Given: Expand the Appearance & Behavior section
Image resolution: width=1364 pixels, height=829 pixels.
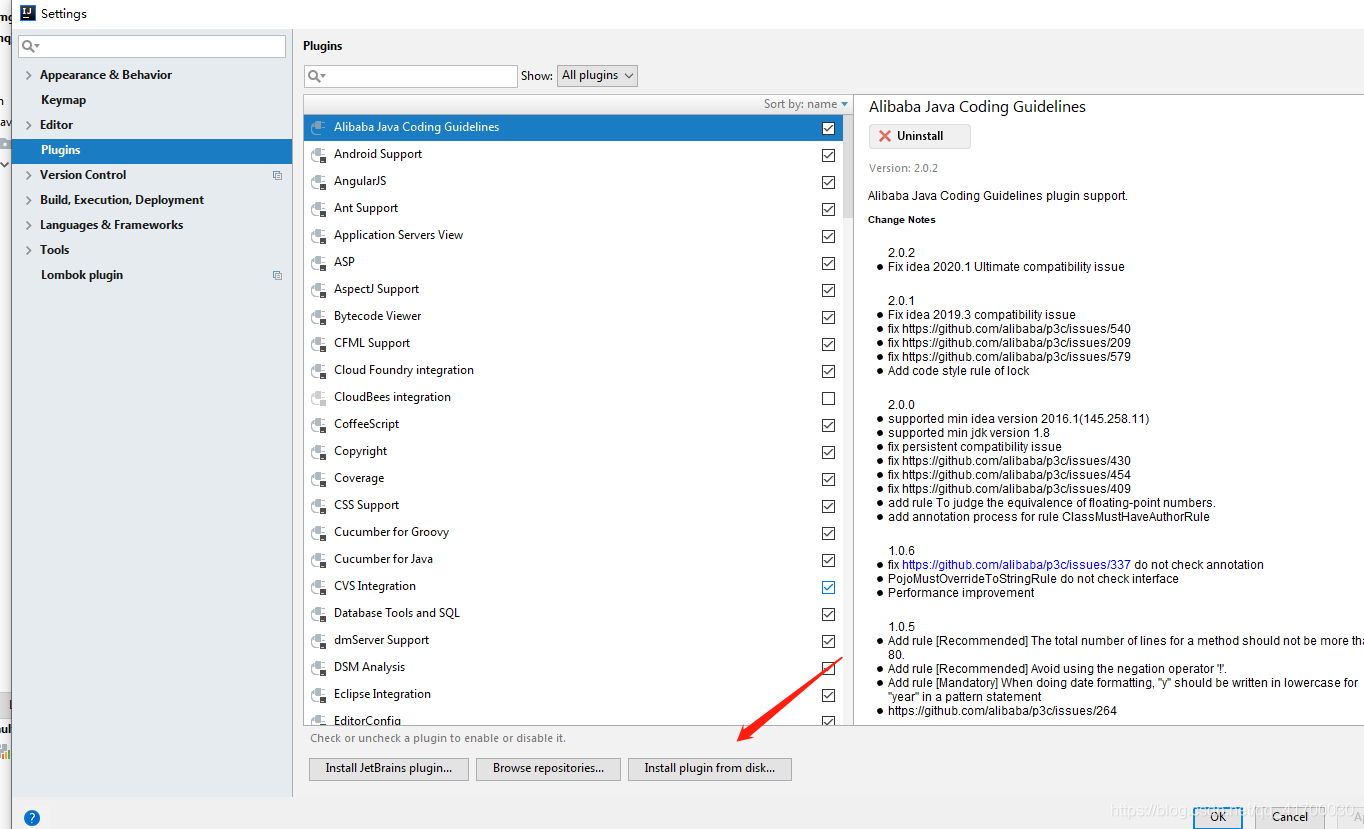Looking at the screenshot, I should [x=28, y=75].
